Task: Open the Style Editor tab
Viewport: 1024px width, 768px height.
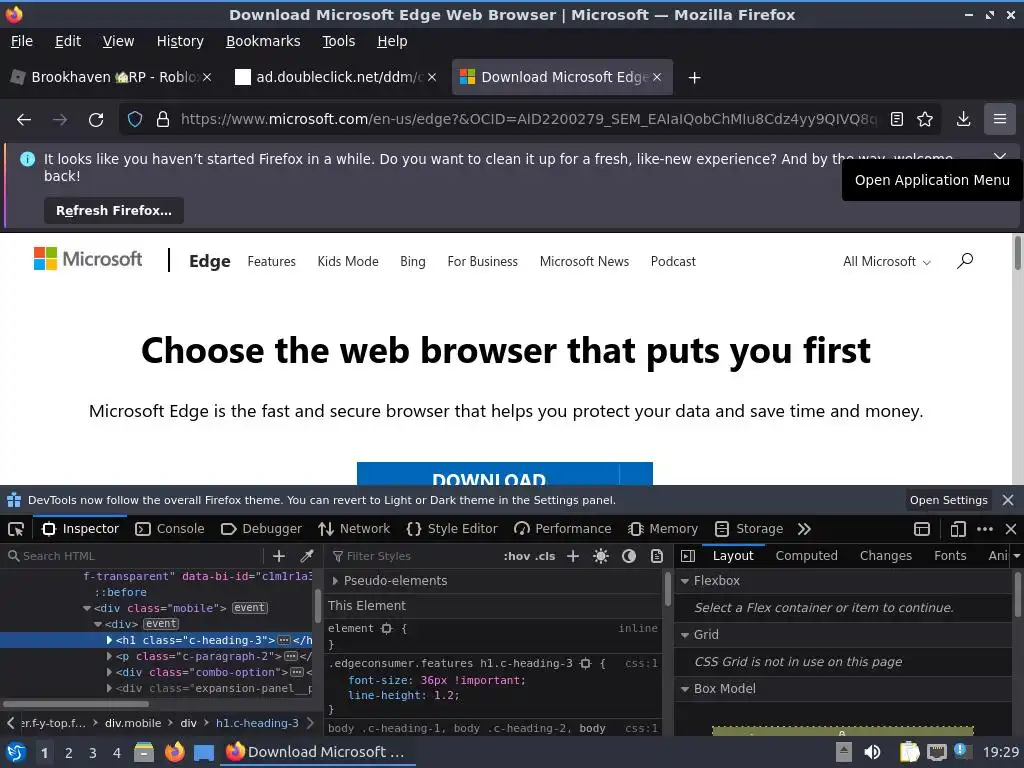Action: (452, 529)
